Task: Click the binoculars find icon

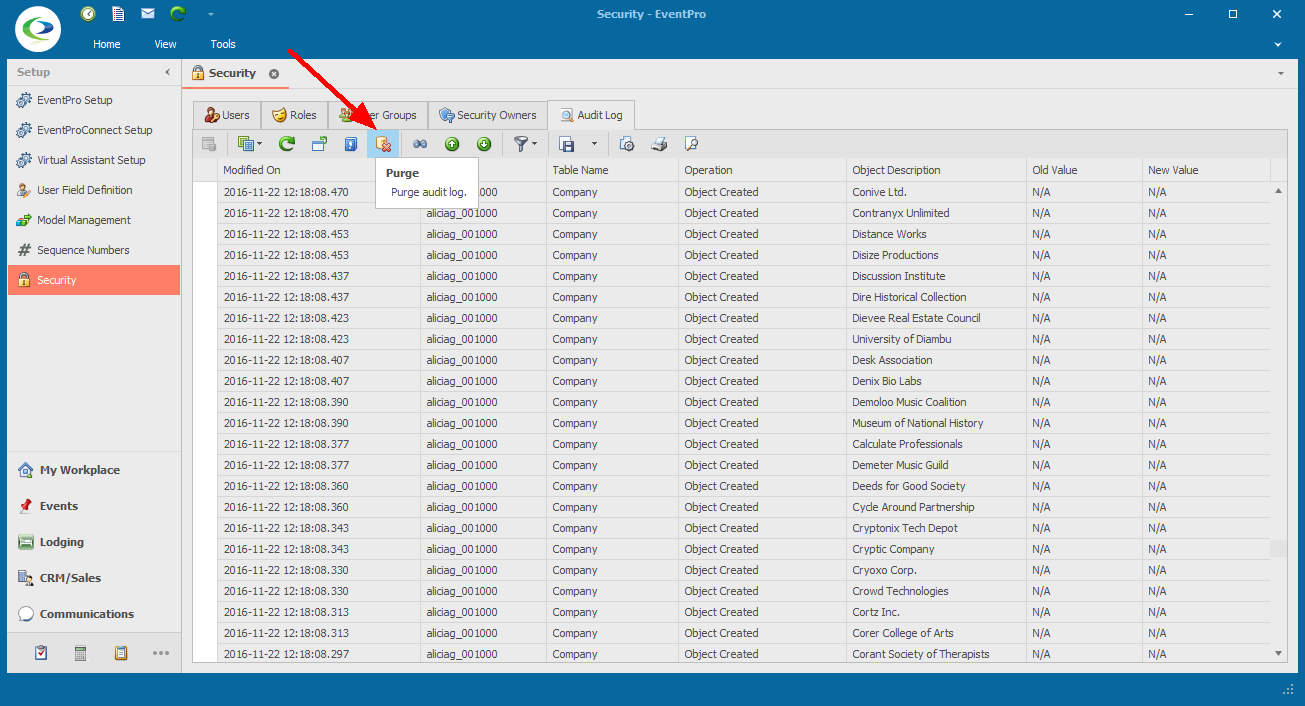Action: click(420, 144)
